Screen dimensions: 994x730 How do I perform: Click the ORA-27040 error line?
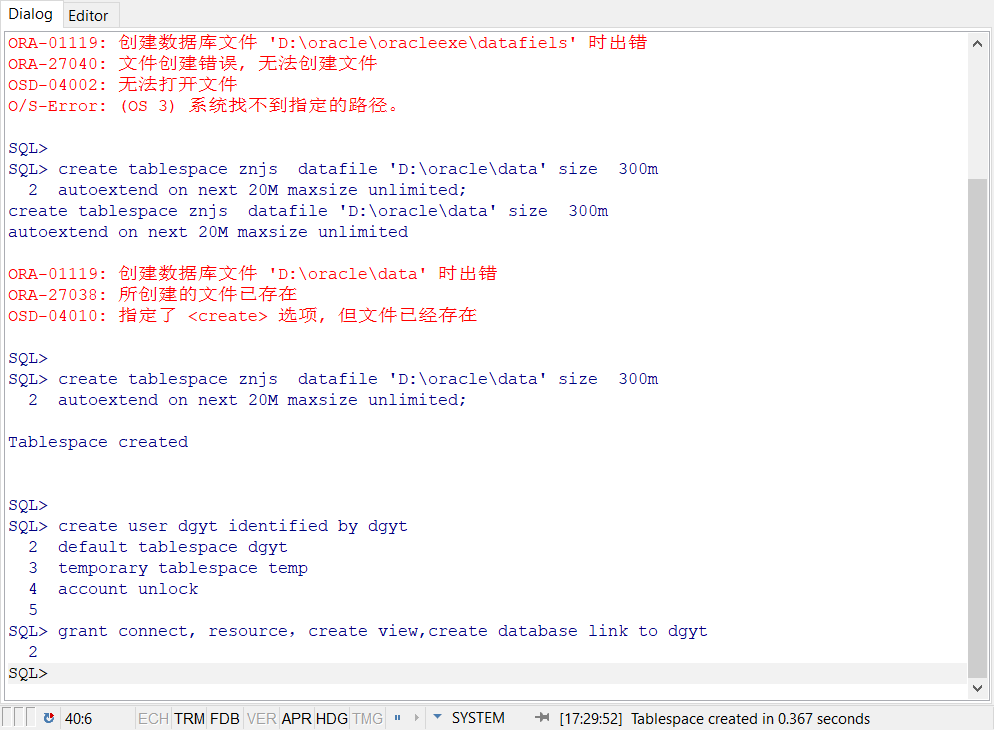(x=193, y=63)
